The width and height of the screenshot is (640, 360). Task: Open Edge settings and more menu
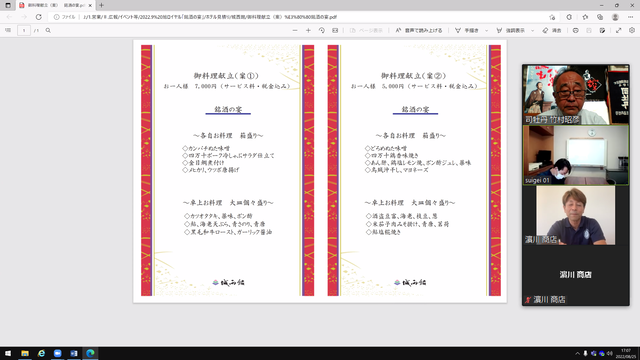[x=631, y=17]
